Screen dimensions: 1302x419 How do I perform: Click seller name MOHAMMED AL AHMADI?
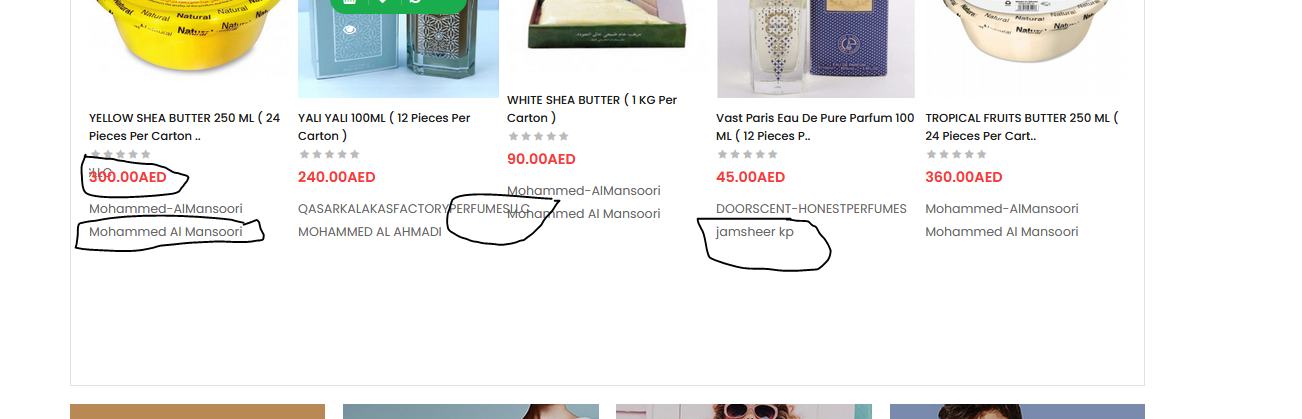370,232
